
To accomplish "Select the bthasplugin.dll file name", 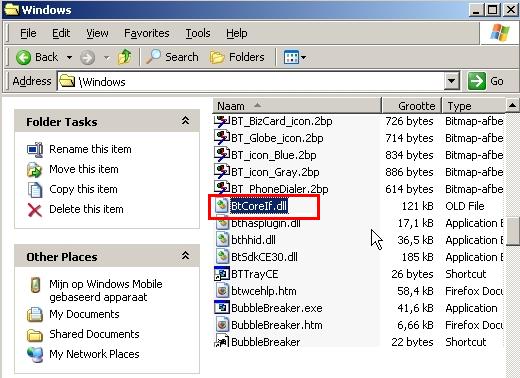I will point(266,223).
